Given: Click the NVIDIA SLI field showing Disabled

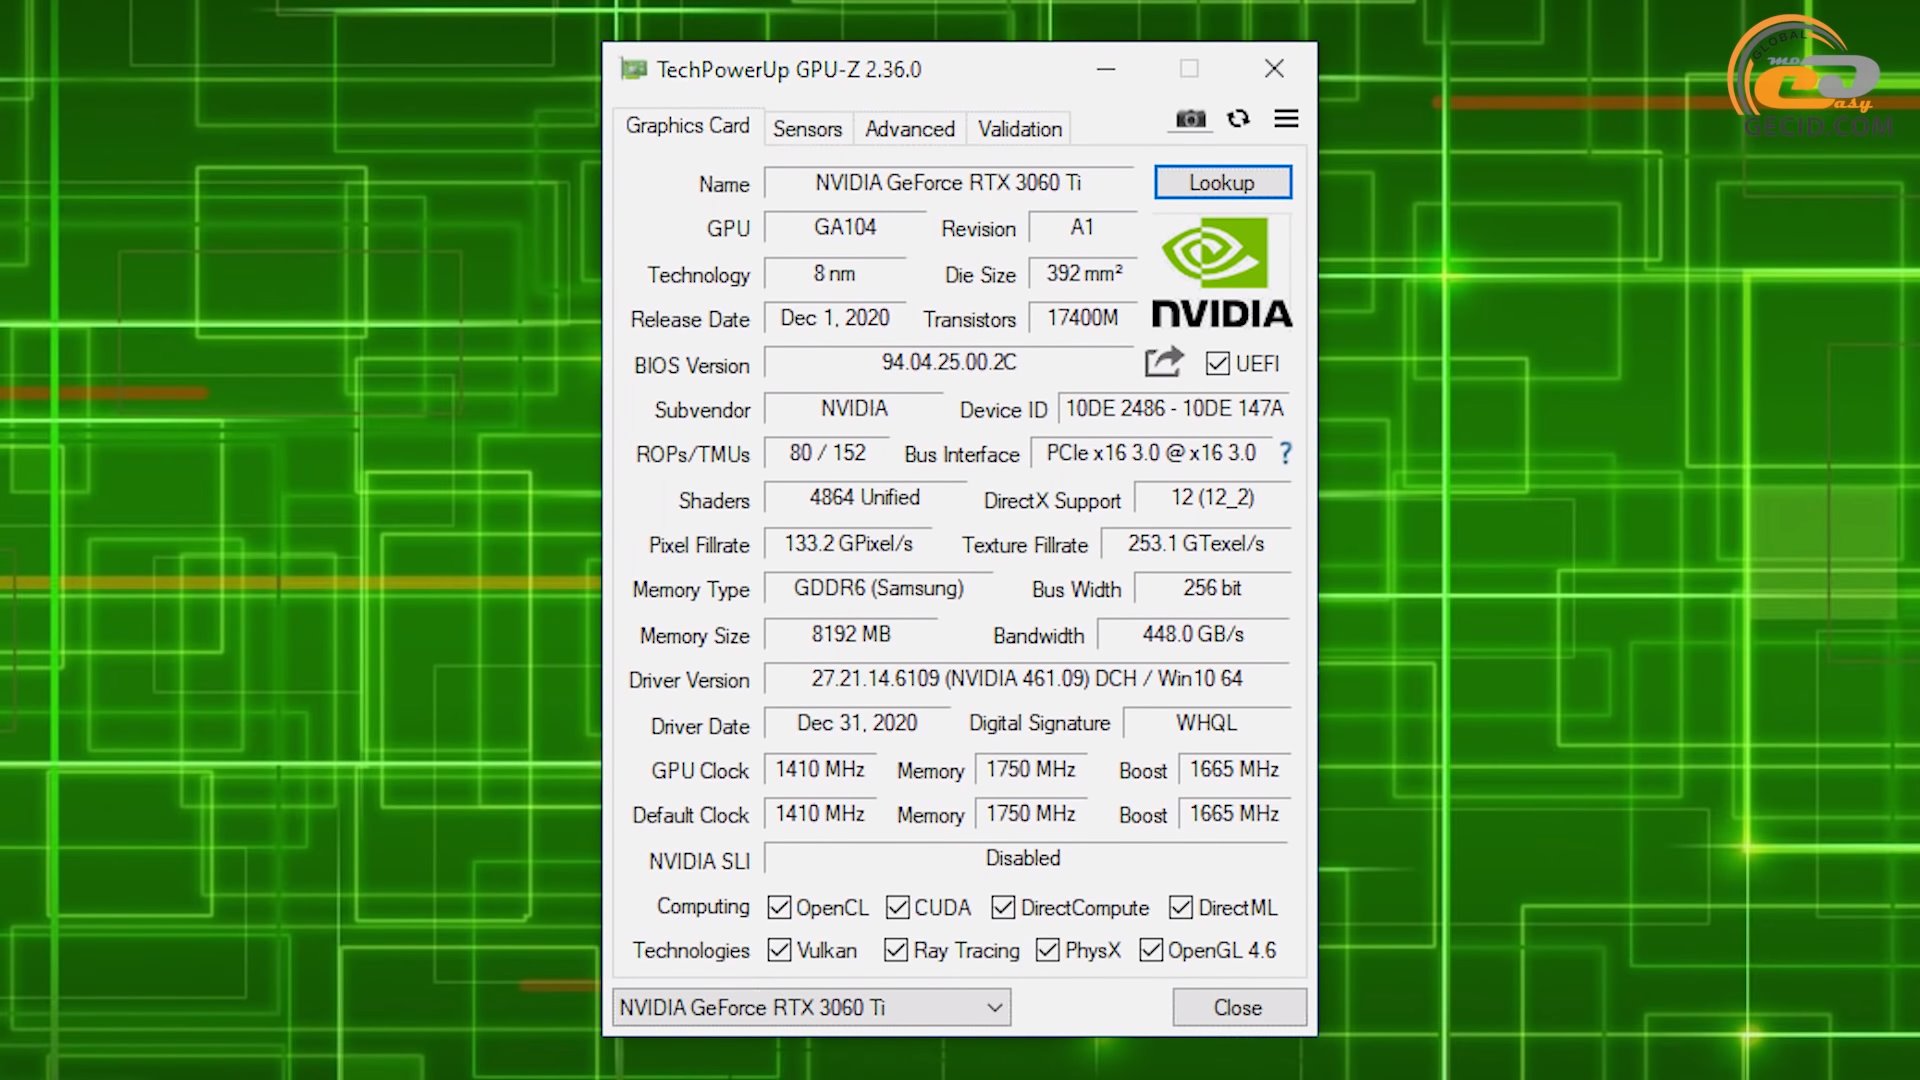Looking at the screenshot, I should (1027, 858).
